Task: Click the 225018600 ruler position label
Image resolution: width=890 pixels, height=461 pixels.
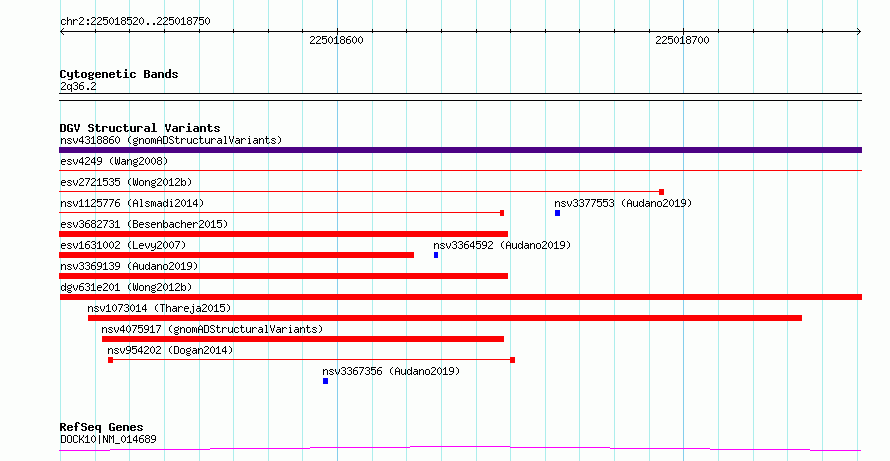Action: tap(336, 40)
